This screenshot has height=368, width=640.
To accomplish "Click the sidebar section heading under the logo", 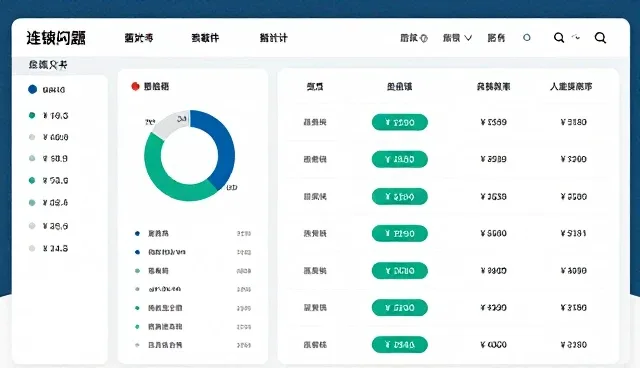I will point(48,64).
